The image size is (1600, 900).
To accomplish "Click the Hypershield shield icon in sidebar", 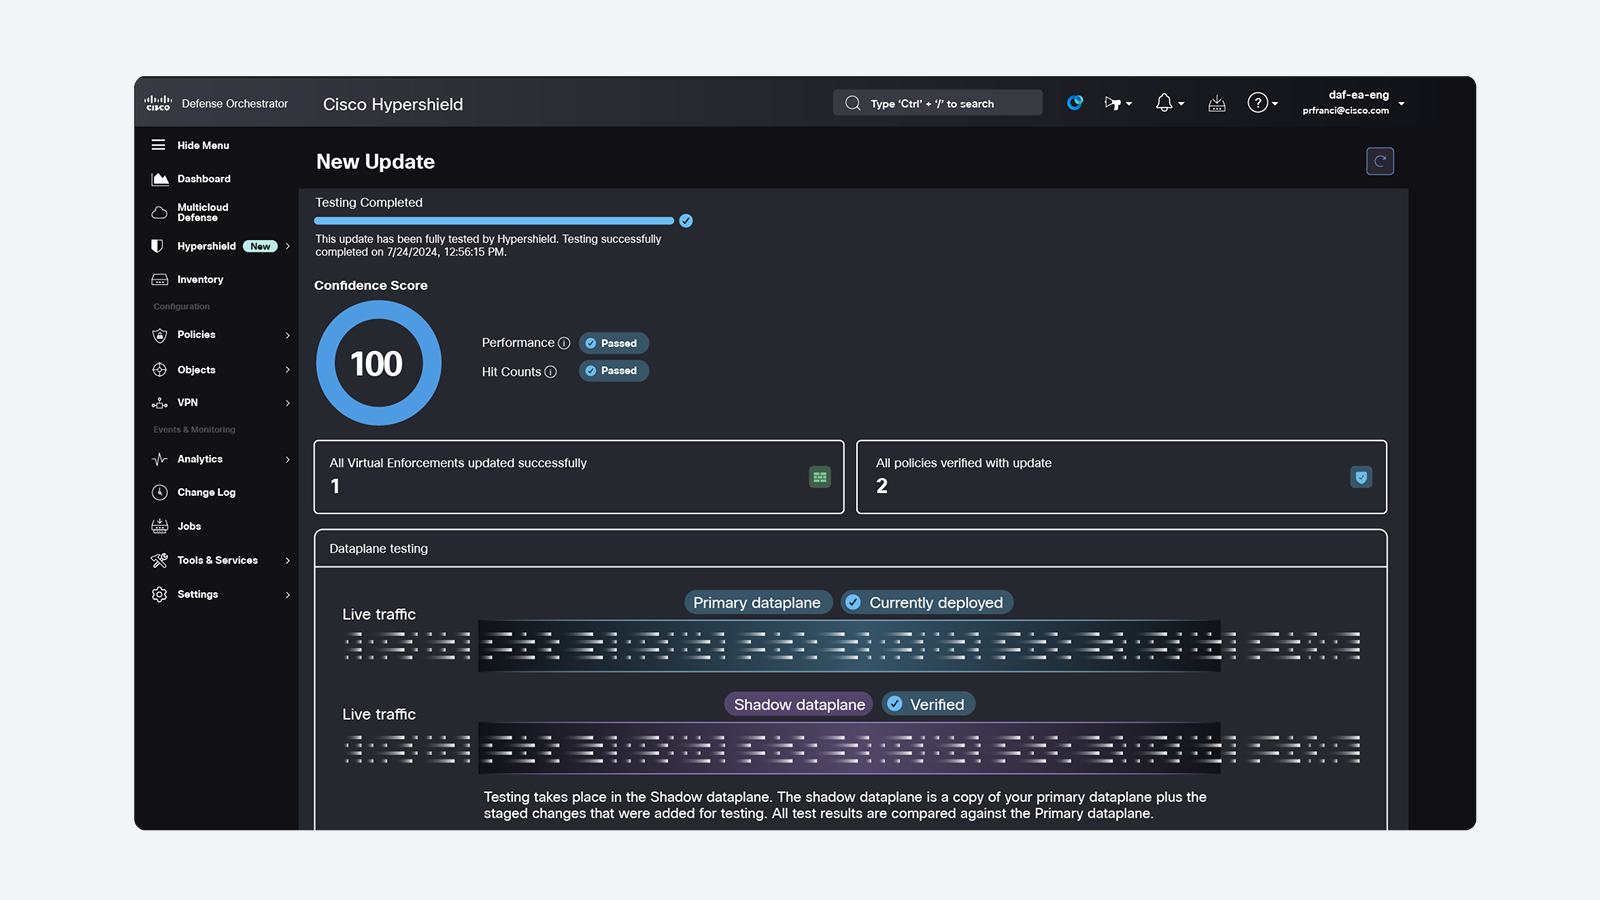I will 157,246.
